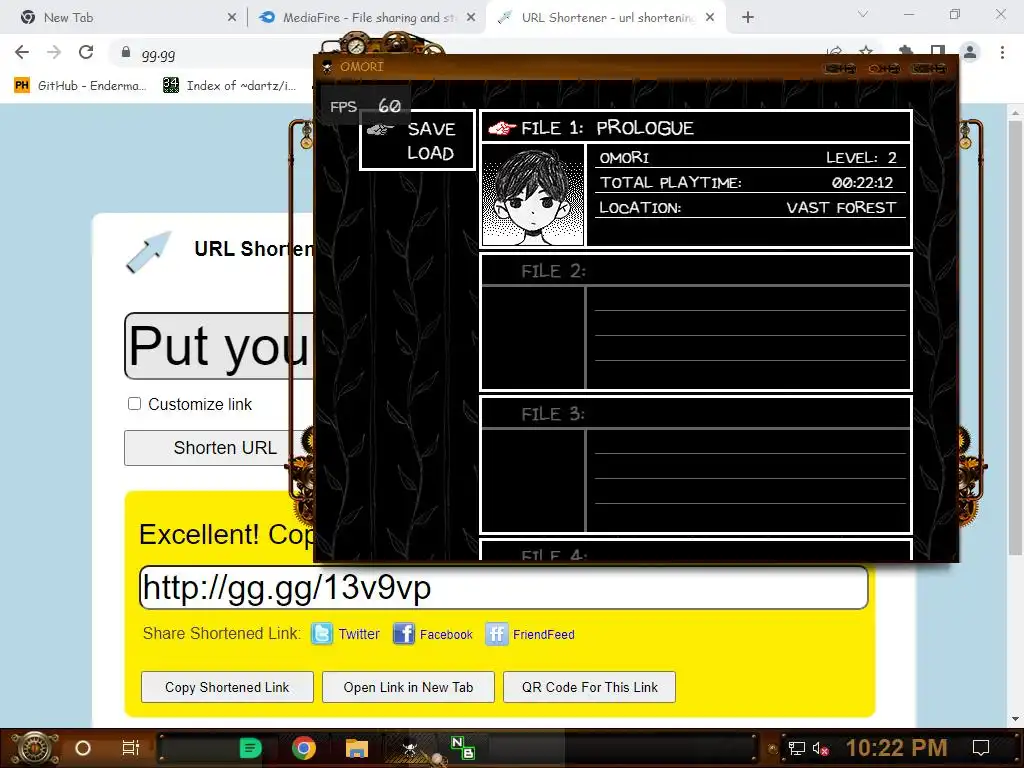
Task: Click the FriendFeed ff icon
Action: tap(496, 633)
